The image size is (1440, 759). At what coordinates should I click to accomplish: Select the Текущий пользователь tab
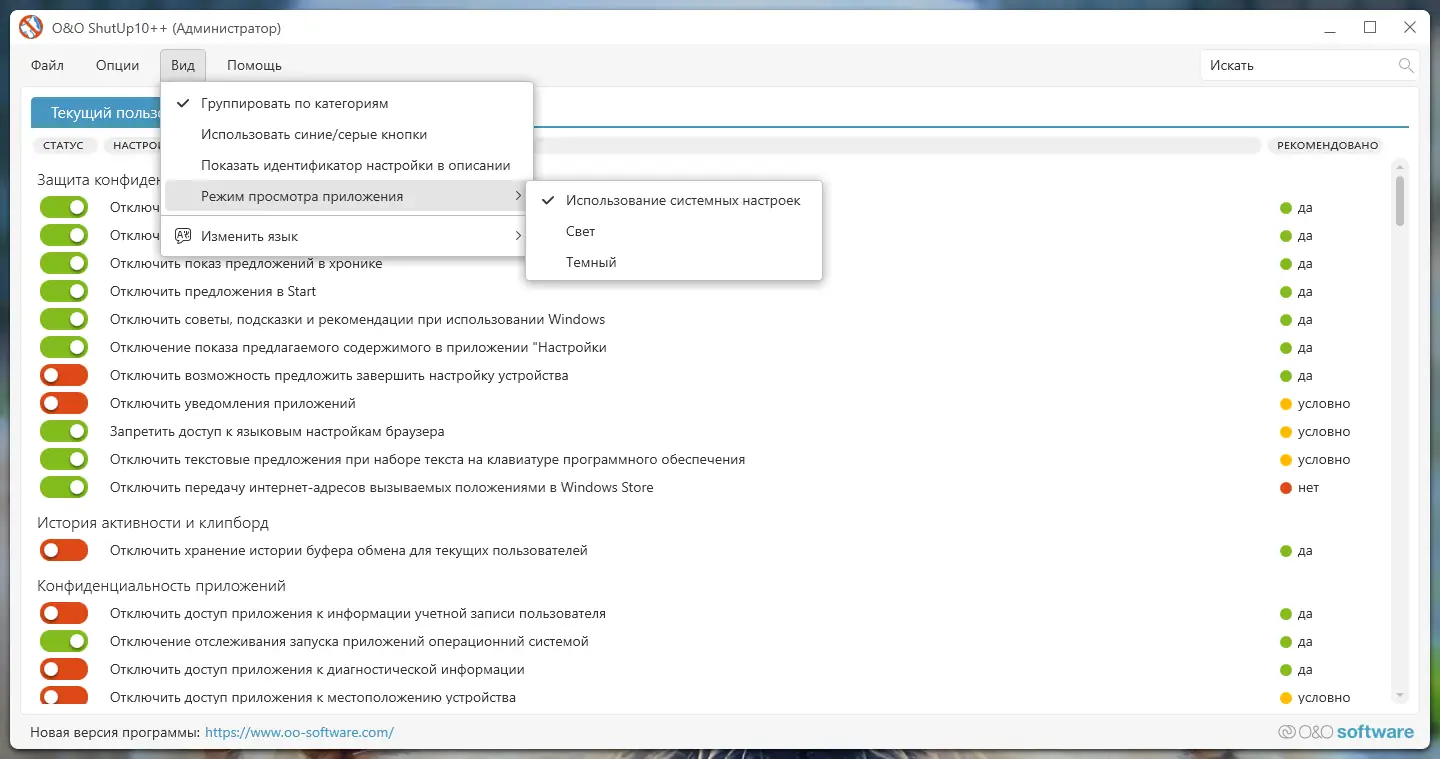point(97,113)
